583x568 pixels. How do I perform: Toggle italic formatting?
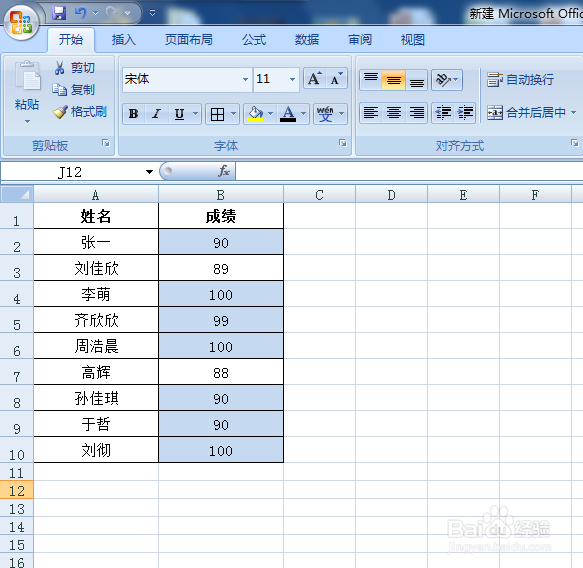pos(157,114)
